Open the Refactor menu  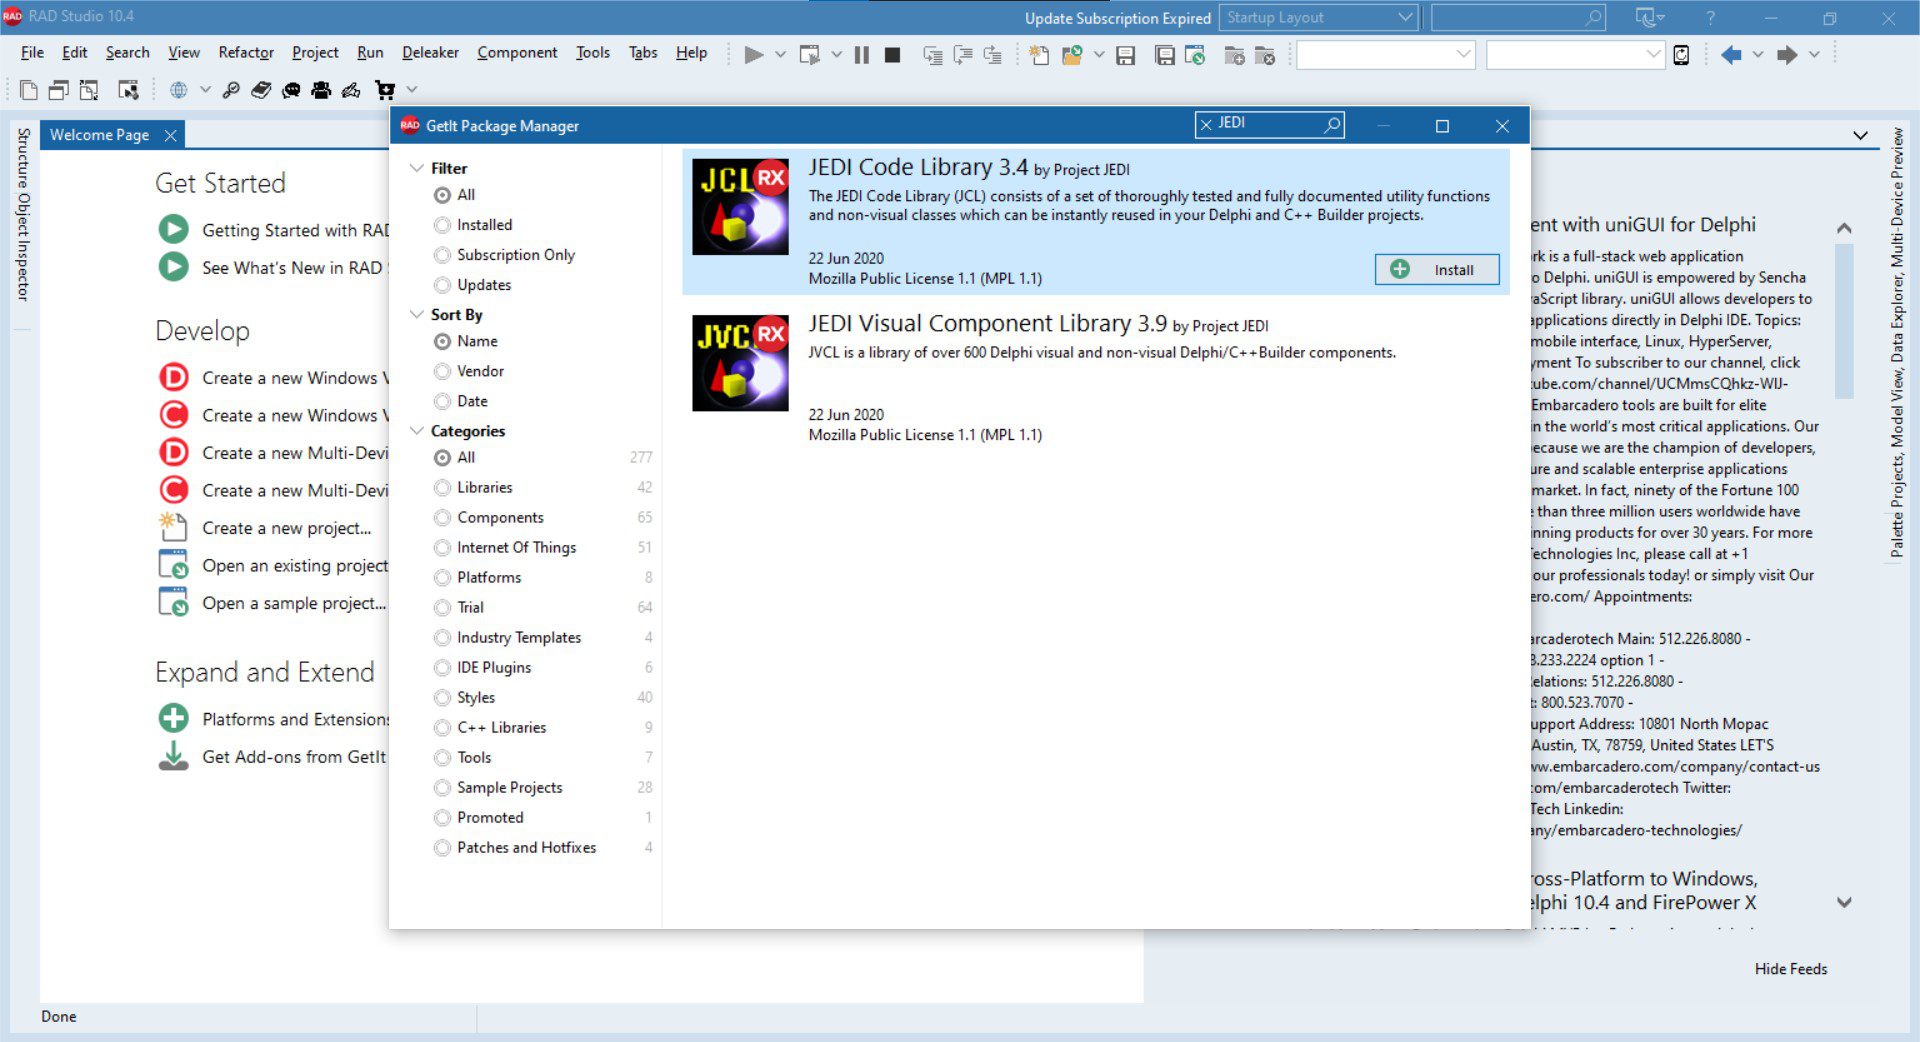[246, 52]
